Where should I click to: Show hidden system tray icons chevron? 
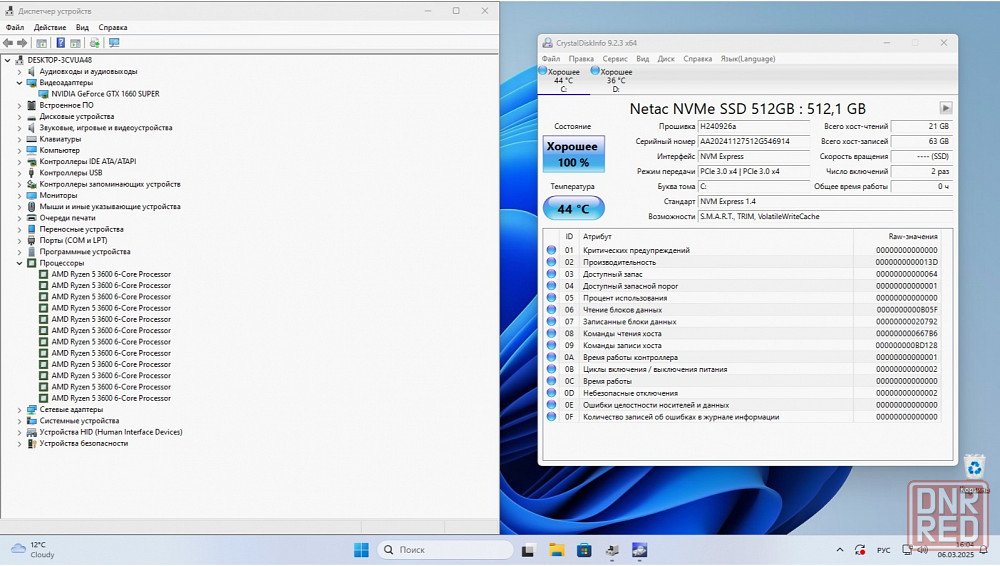(x=839, y=550)
